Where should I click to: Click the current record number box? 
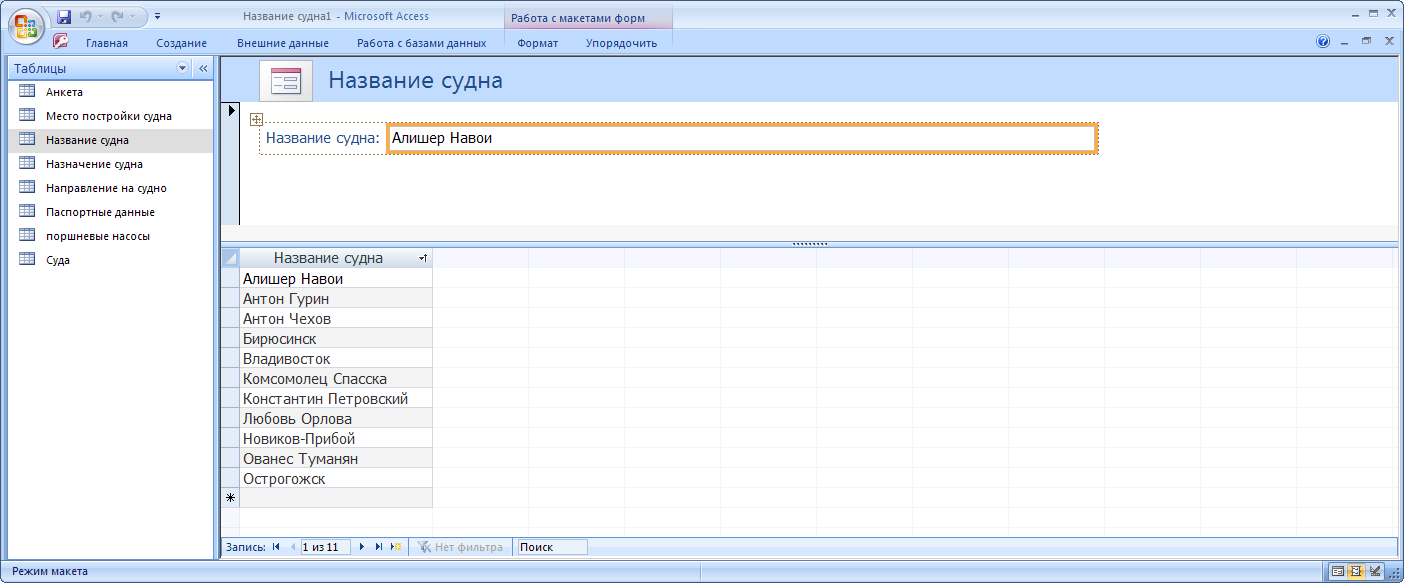pyautogui.click(x=325, y=547)
